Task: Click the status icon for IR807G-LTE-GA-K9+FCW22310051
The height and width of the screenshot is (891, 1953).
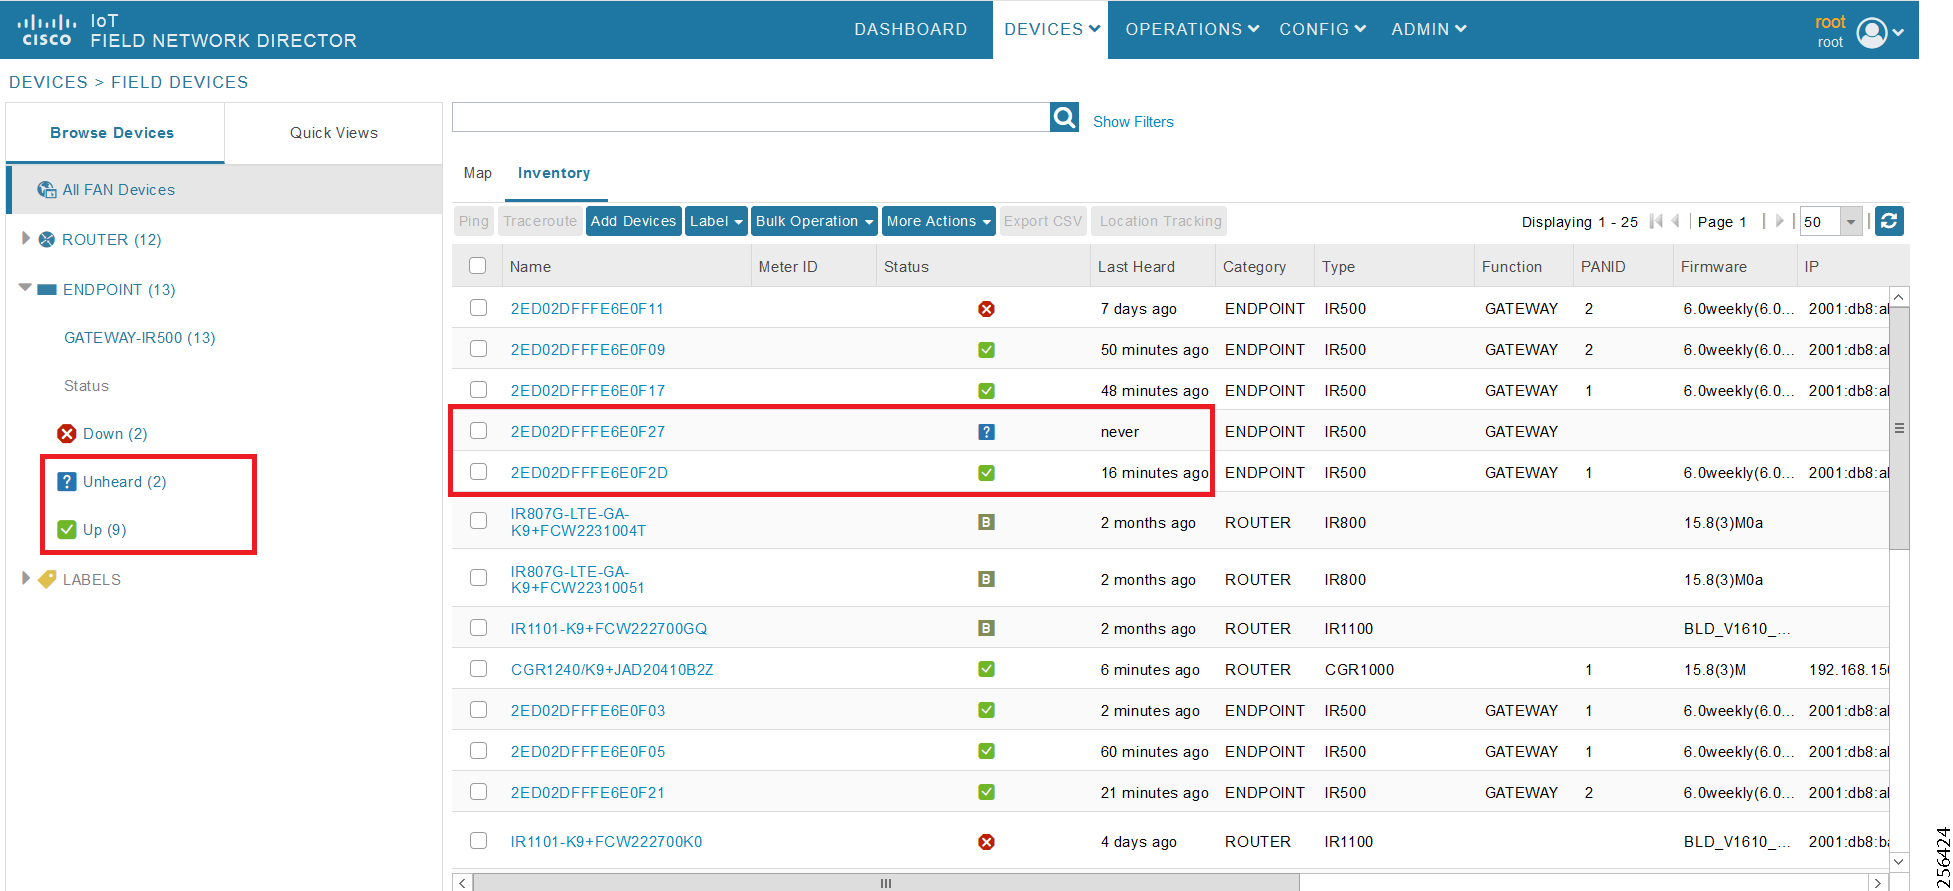Action: click(x=986, y=579)
